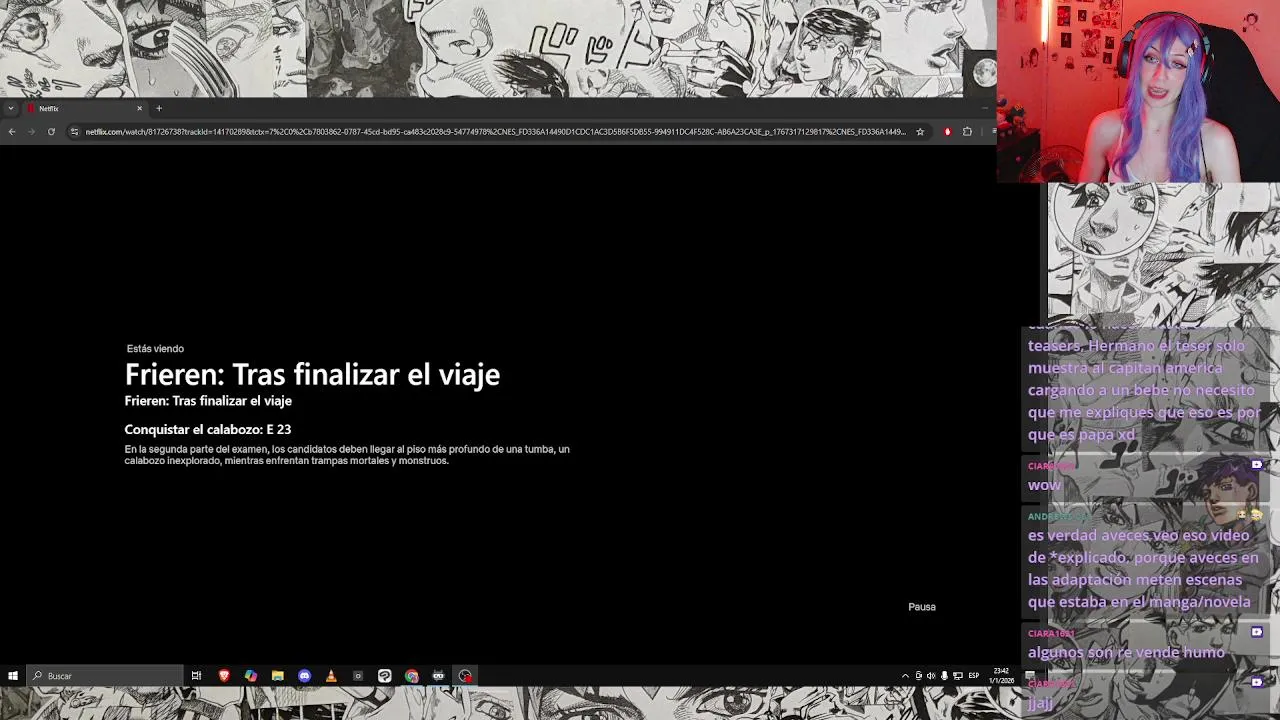The image size is (1280, 720).
Task: Open Copilot from the taskbar
Action: pyautogui.click(x=251, y=676)
